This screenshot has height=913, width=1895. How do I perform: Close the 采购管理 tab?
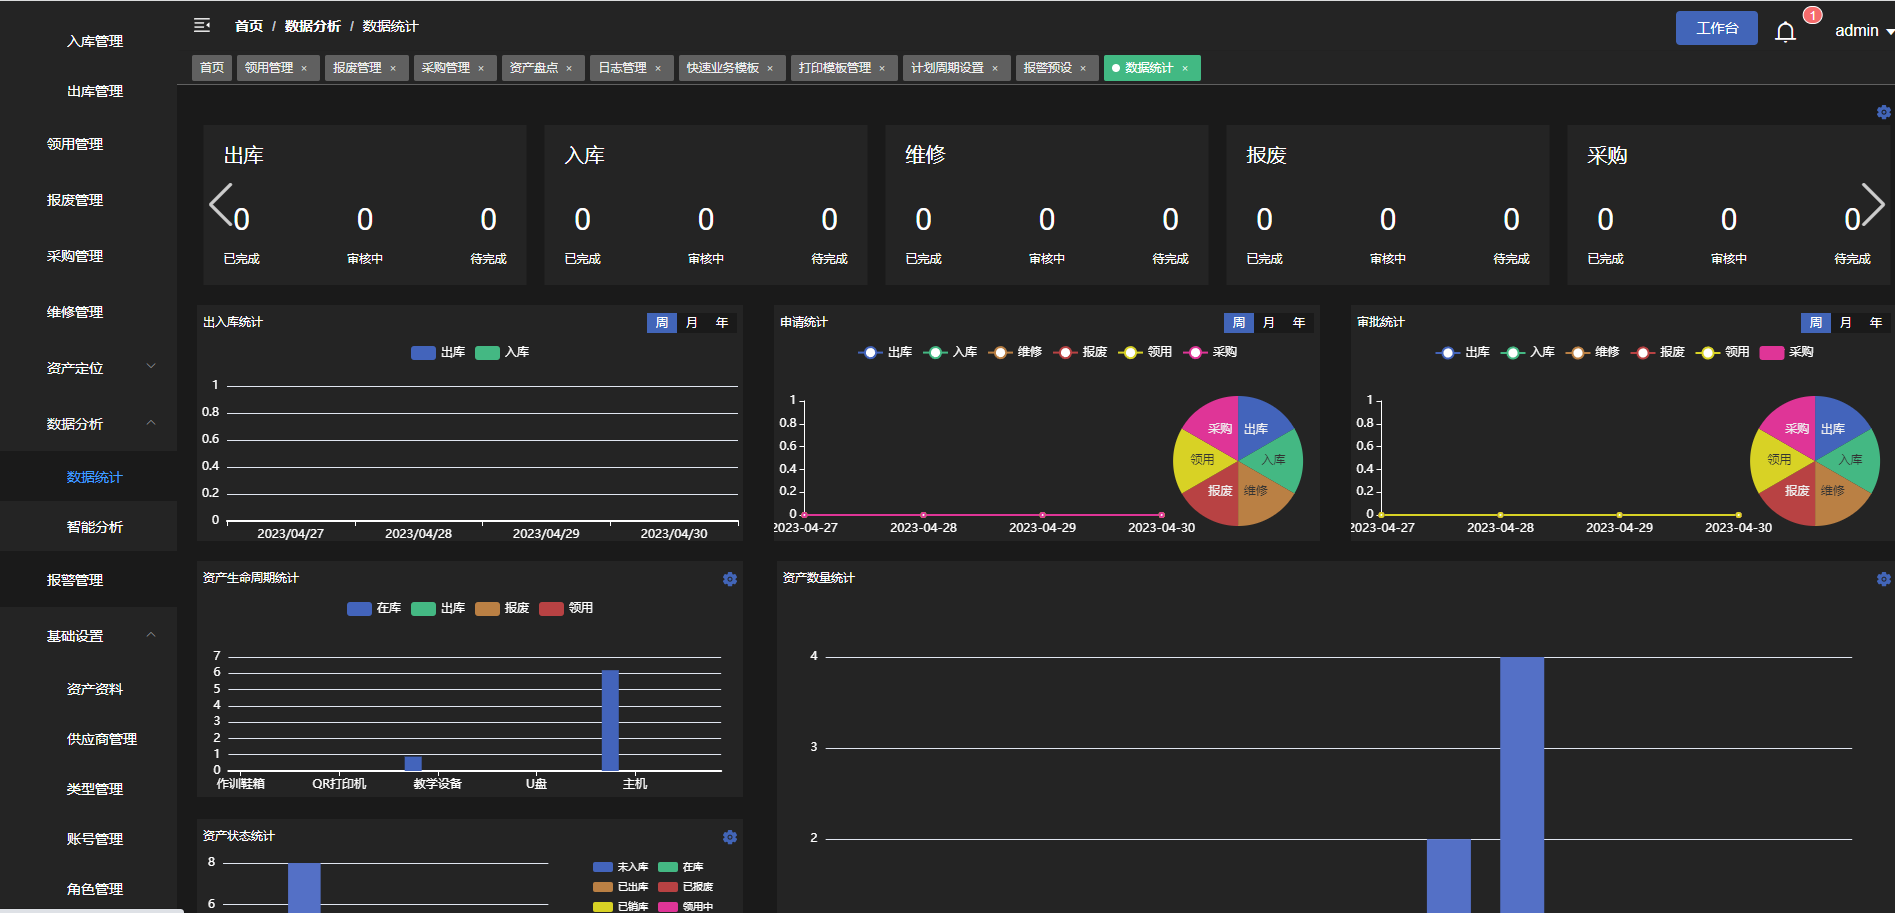coord(481,68)
